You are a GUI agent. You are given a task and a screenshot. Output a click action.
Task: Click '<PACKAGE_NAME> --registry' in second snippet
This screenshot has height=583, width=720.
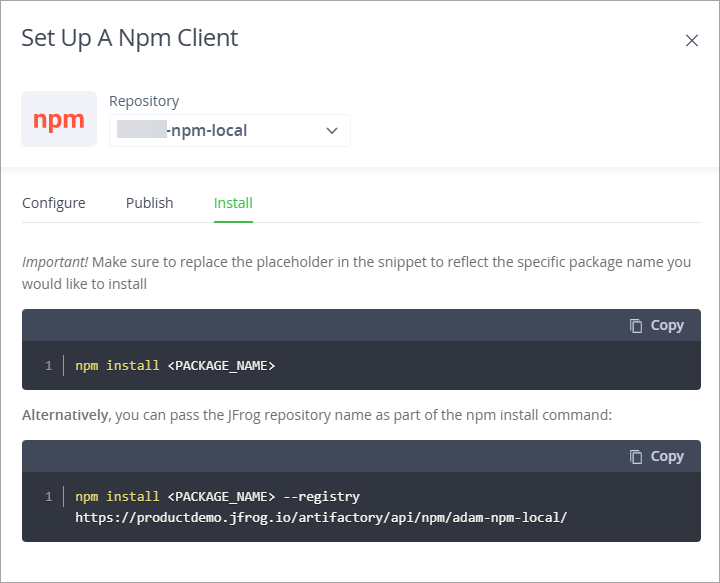coord(264,497)
